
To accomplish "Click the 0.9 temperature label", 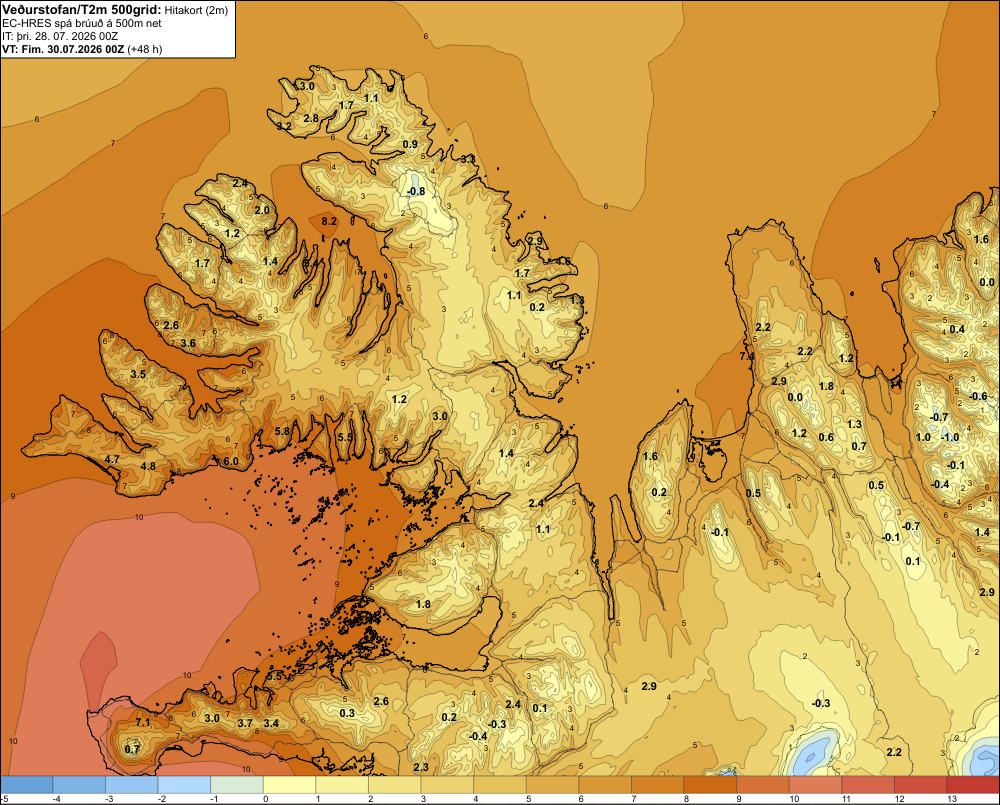I will 410,144.
